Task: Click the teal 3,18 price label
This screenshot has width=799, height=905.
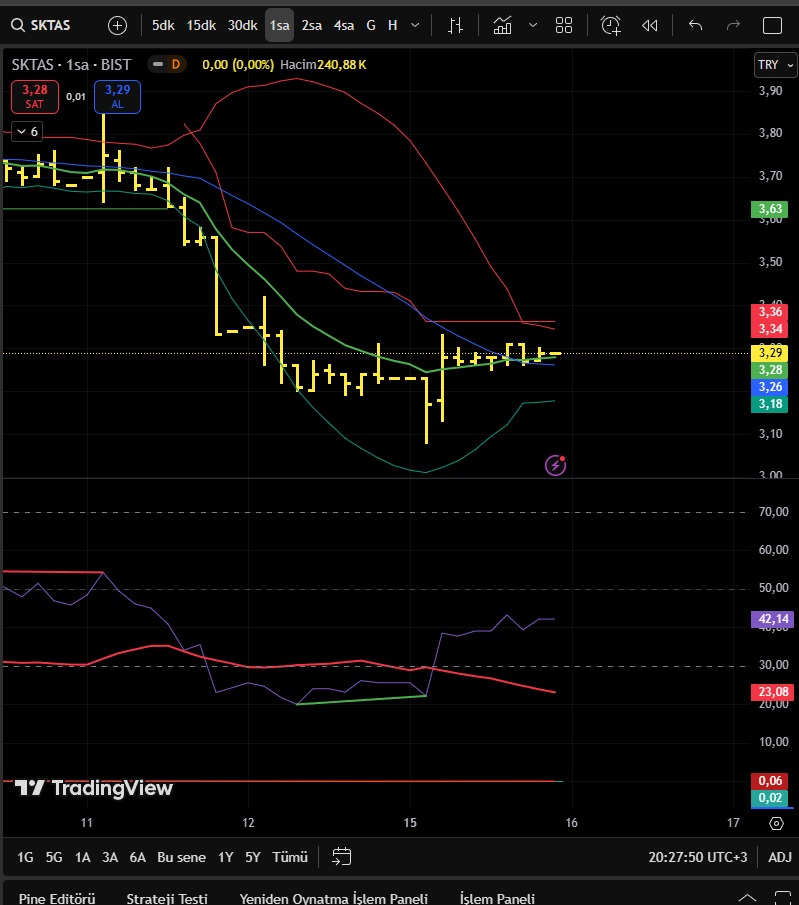Action: (x=770, y=404)
